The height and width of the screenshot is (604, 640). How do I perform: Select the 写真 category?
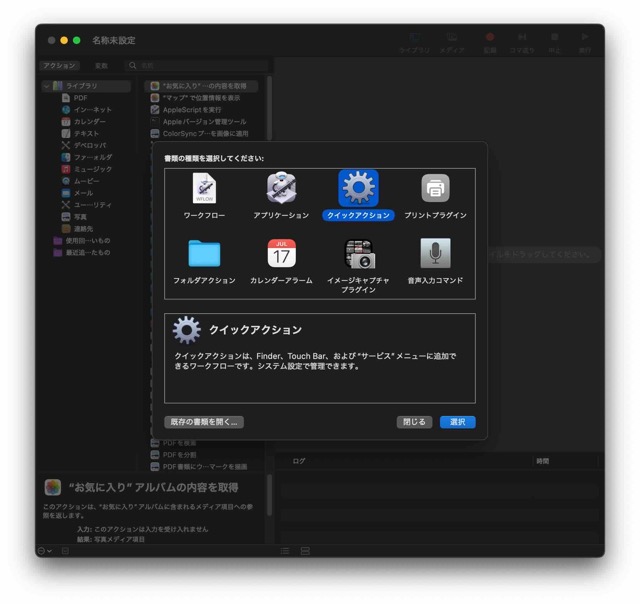point(74,217)
